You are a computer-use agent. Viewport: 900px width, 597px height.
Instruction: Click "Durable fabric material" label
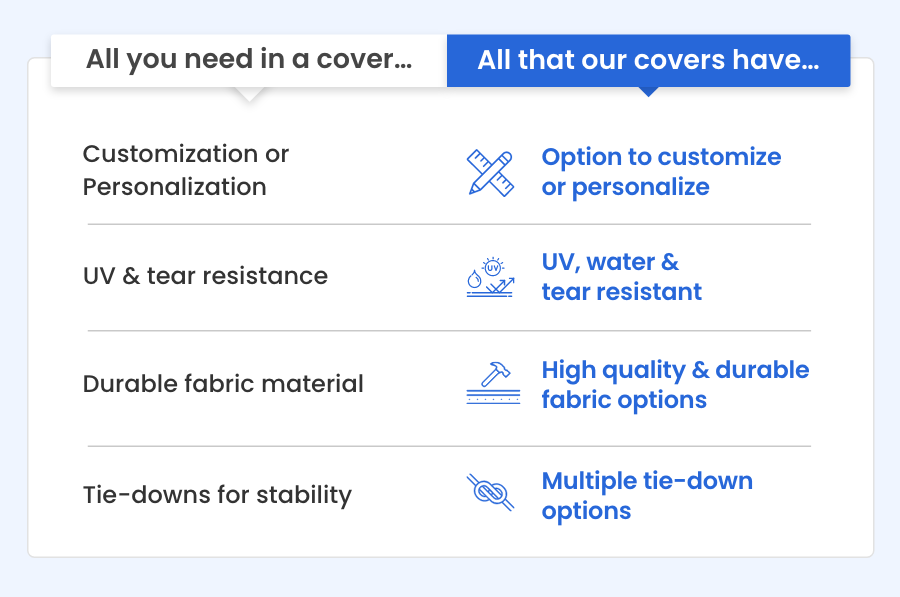point(223,384)
